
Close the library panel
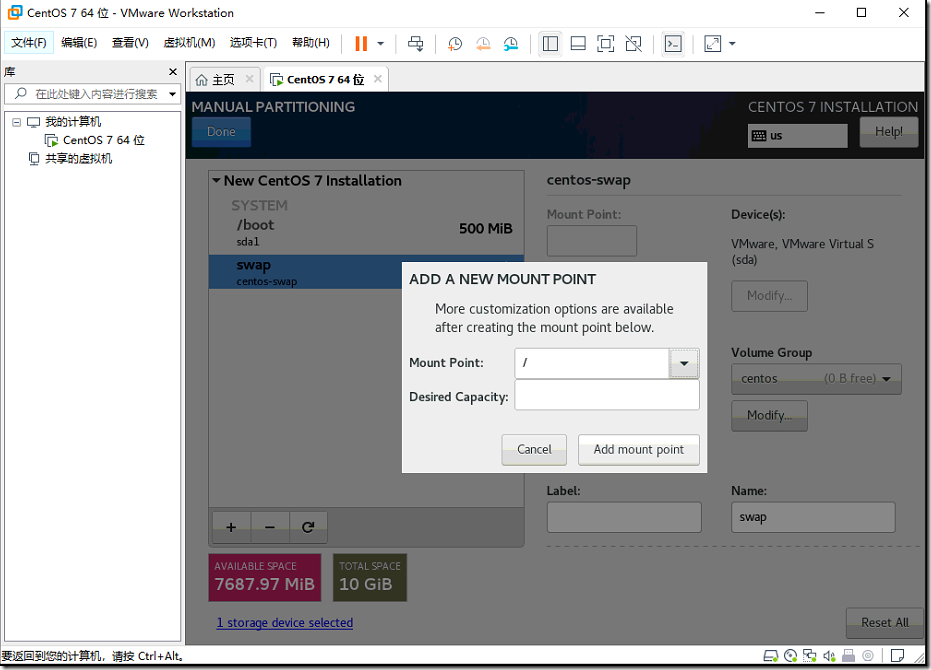tap(173, 72)
